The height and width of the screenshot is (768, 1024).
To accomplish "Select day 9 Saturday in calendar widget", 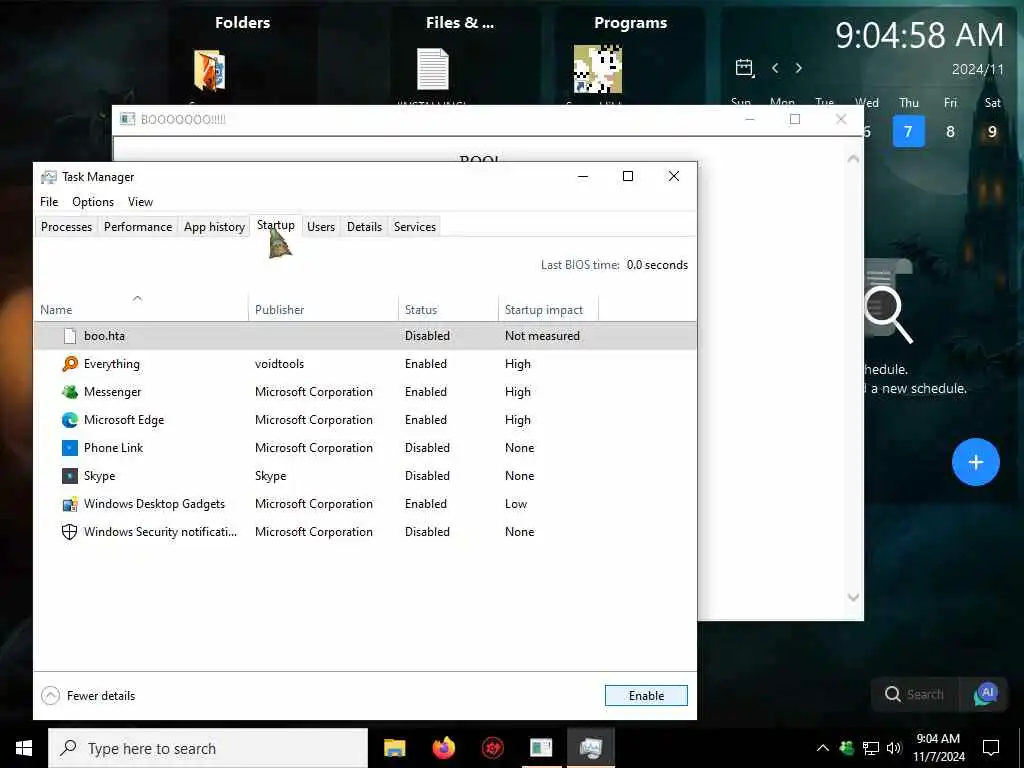I will click(992, 131).
